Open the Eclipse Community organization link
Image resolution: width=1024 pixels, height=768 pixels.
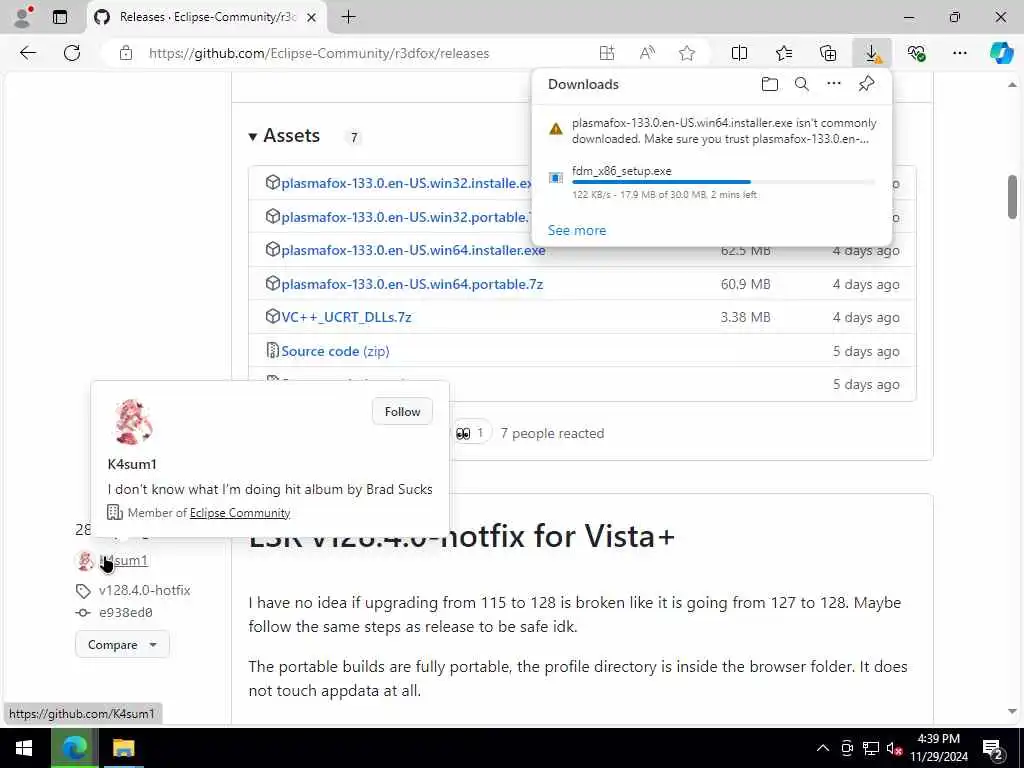pyautogui.click(x=240, y=513)
